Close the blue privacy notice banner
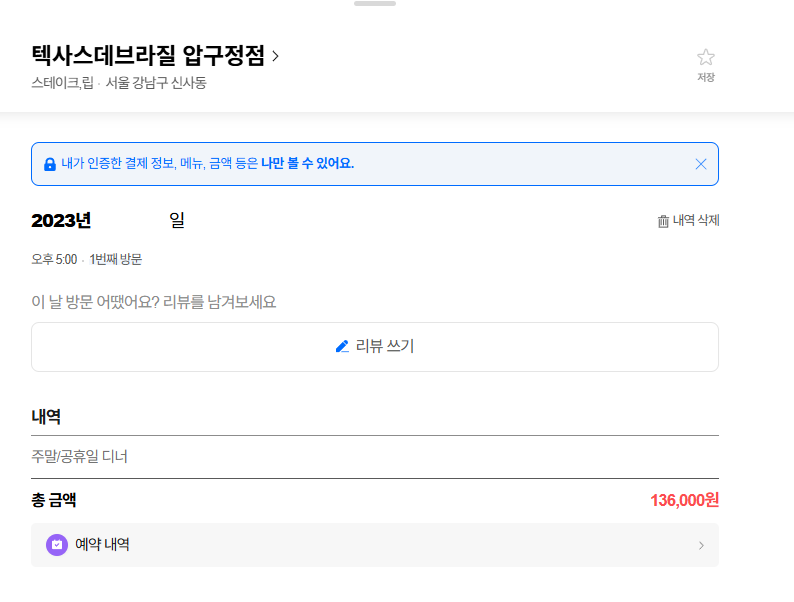The height and width of the screenshot is (602, 794). coord(701,164)
